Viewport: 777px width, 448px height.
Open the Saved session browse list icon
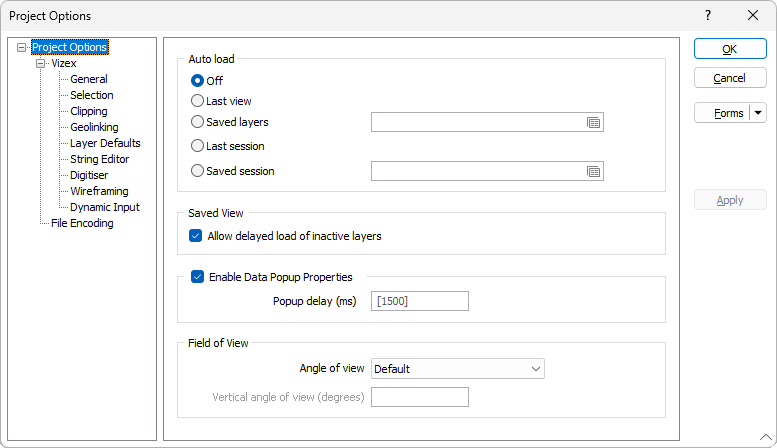[x=593, y=171]
